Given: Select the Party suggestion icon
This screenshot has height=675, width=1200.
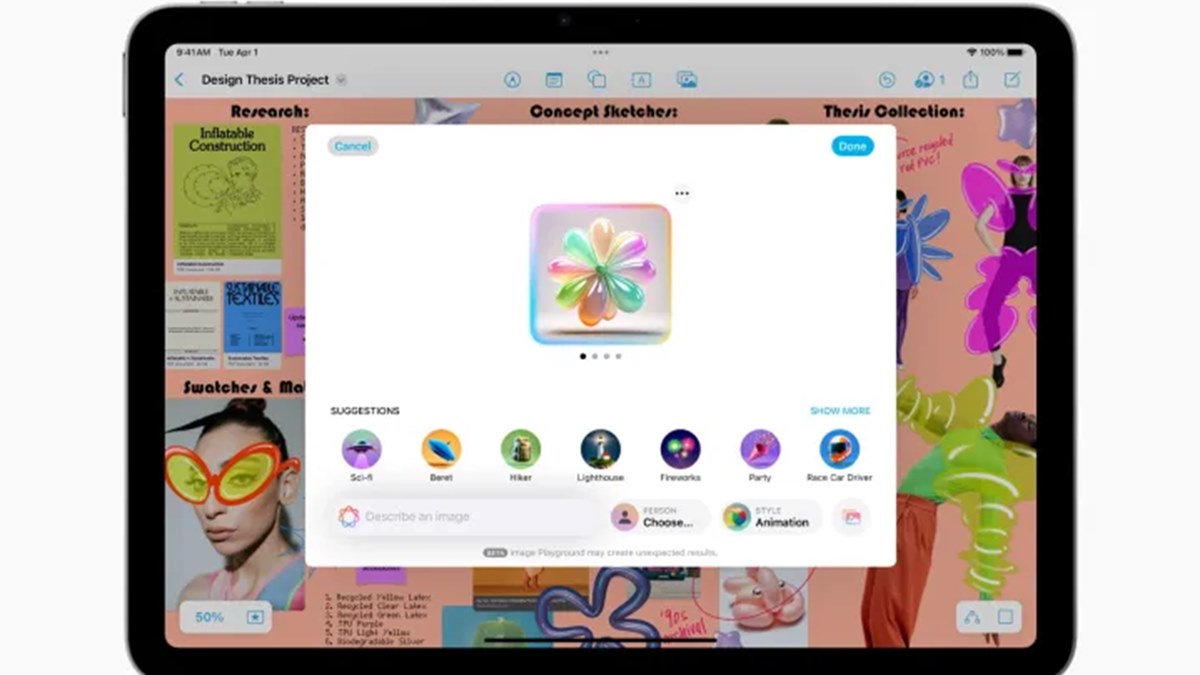Looking at the screenshot, I should pyautogui.click(x=760, y=450).
